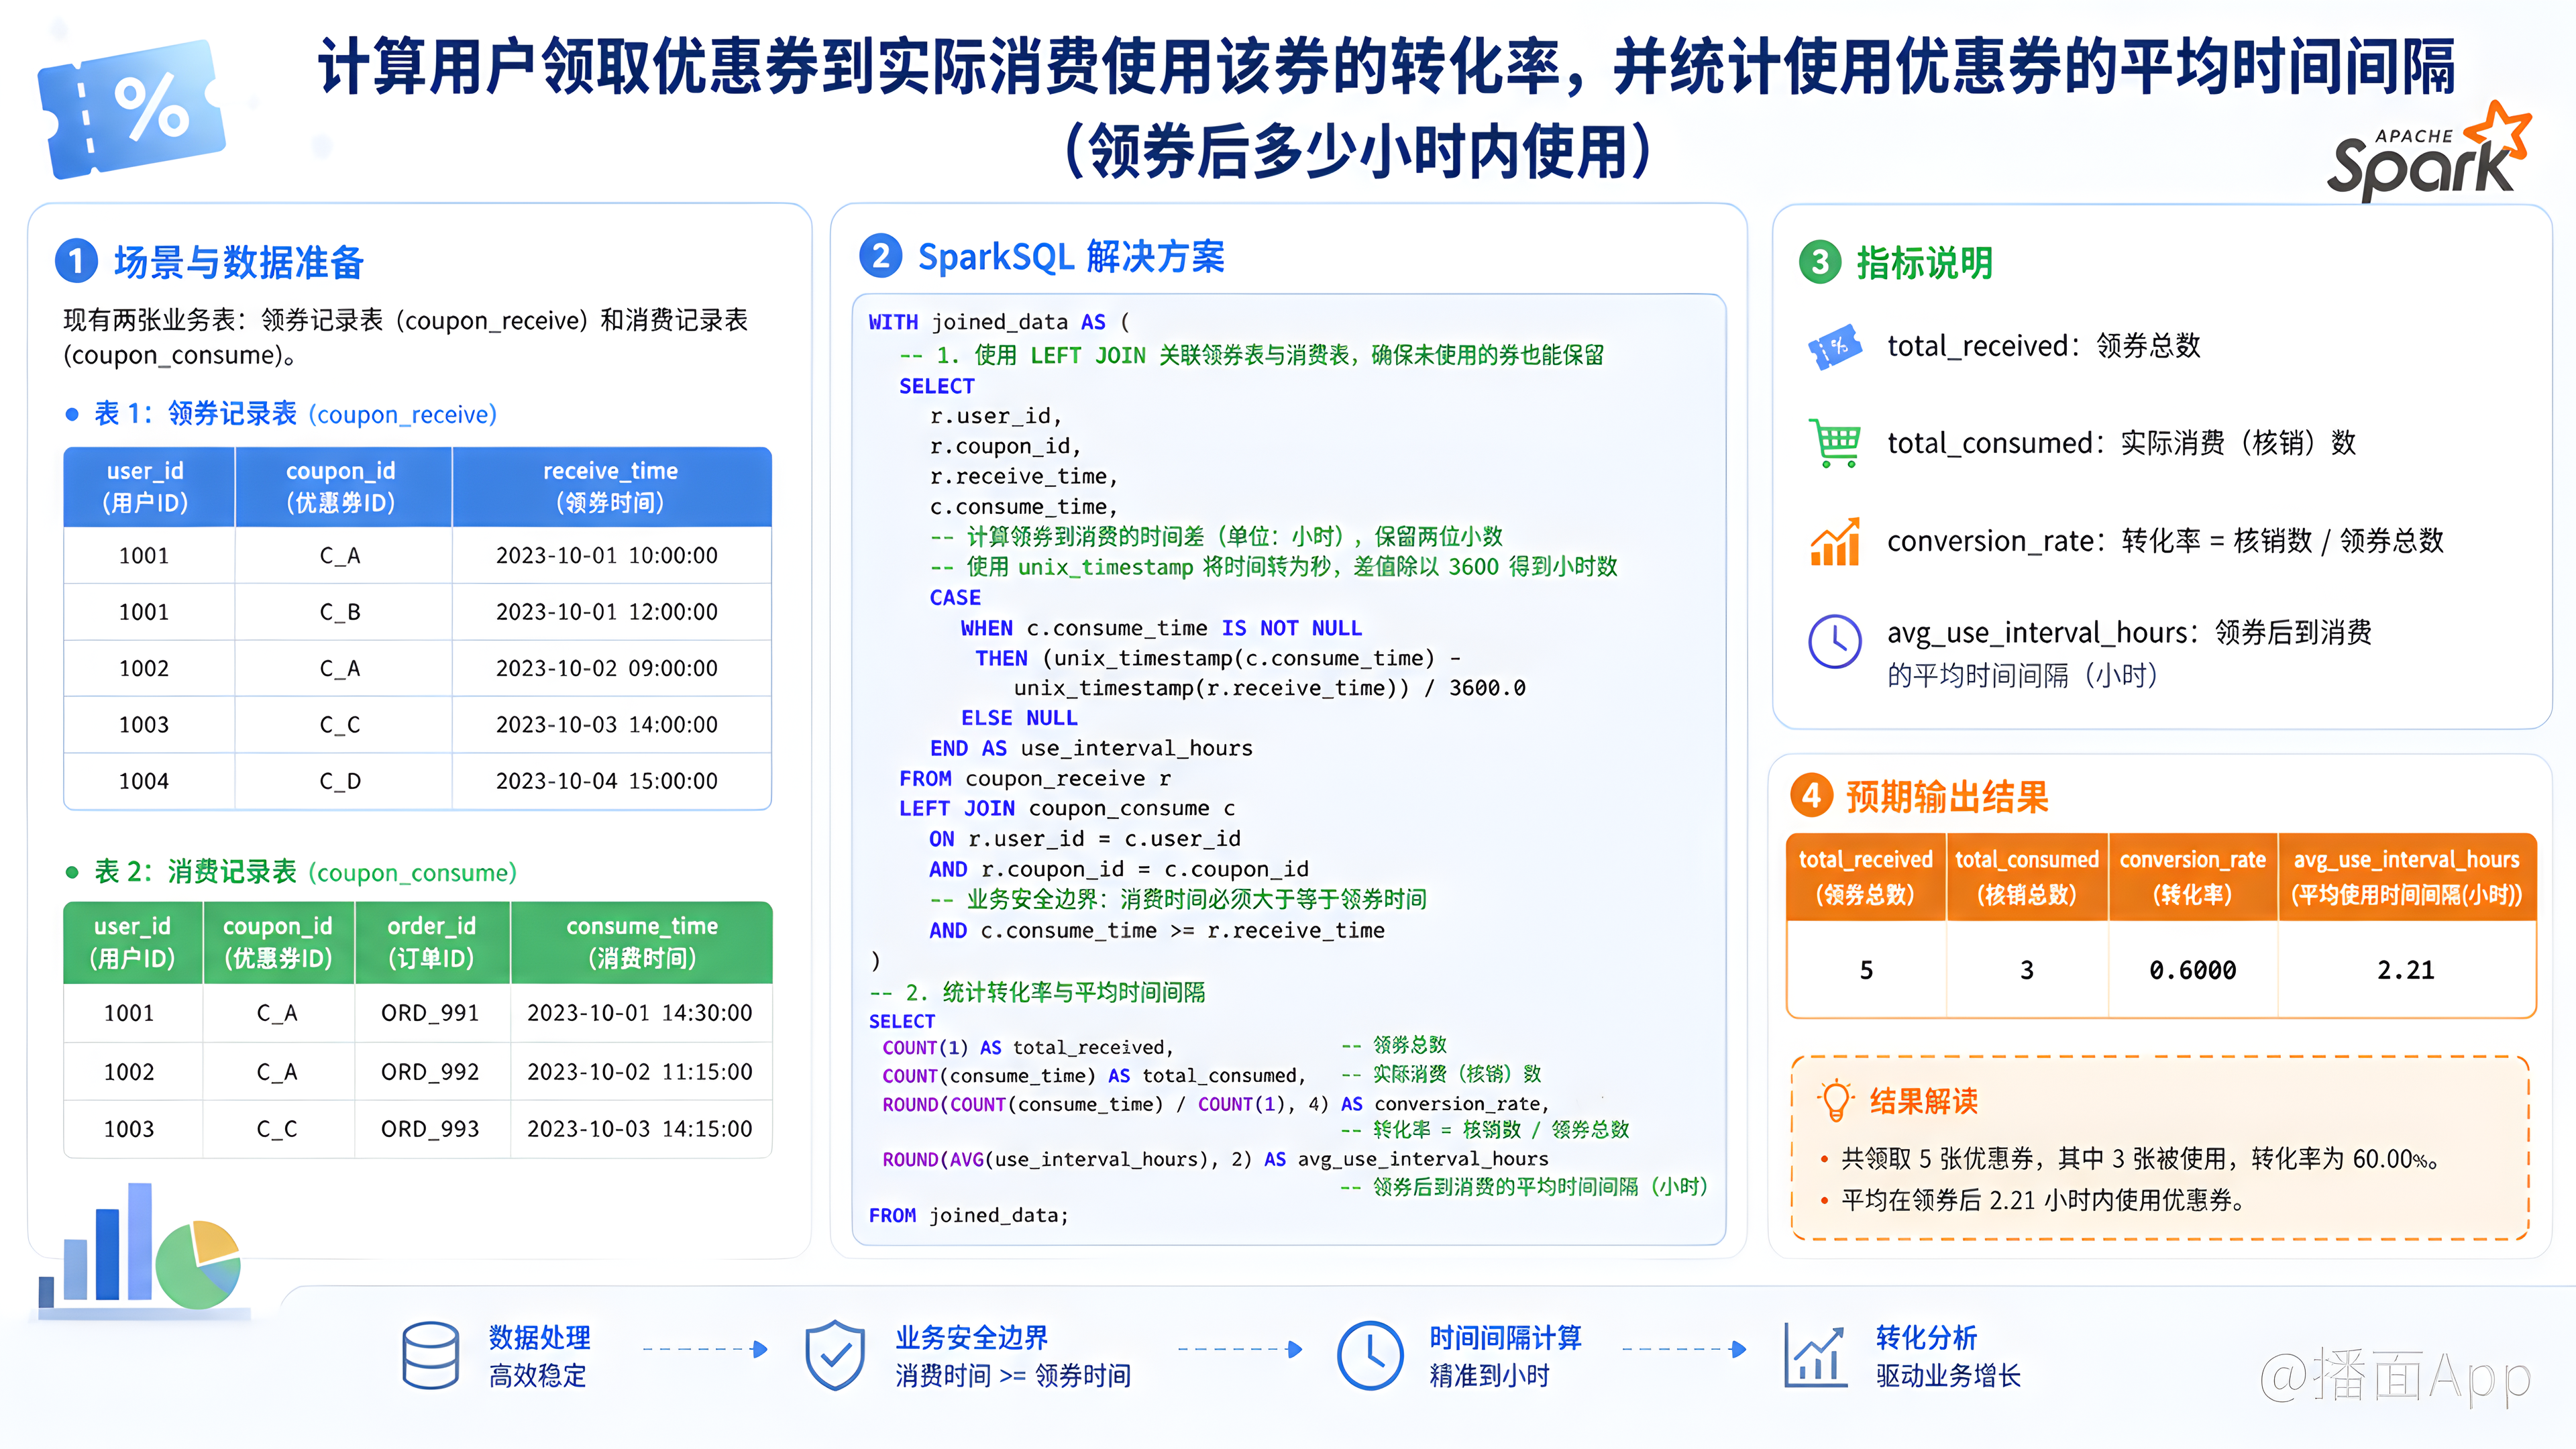Viewport: 2576px width, 1449px height.
Task: Click the 业务安全边界 footer label
Action: 971,1337
